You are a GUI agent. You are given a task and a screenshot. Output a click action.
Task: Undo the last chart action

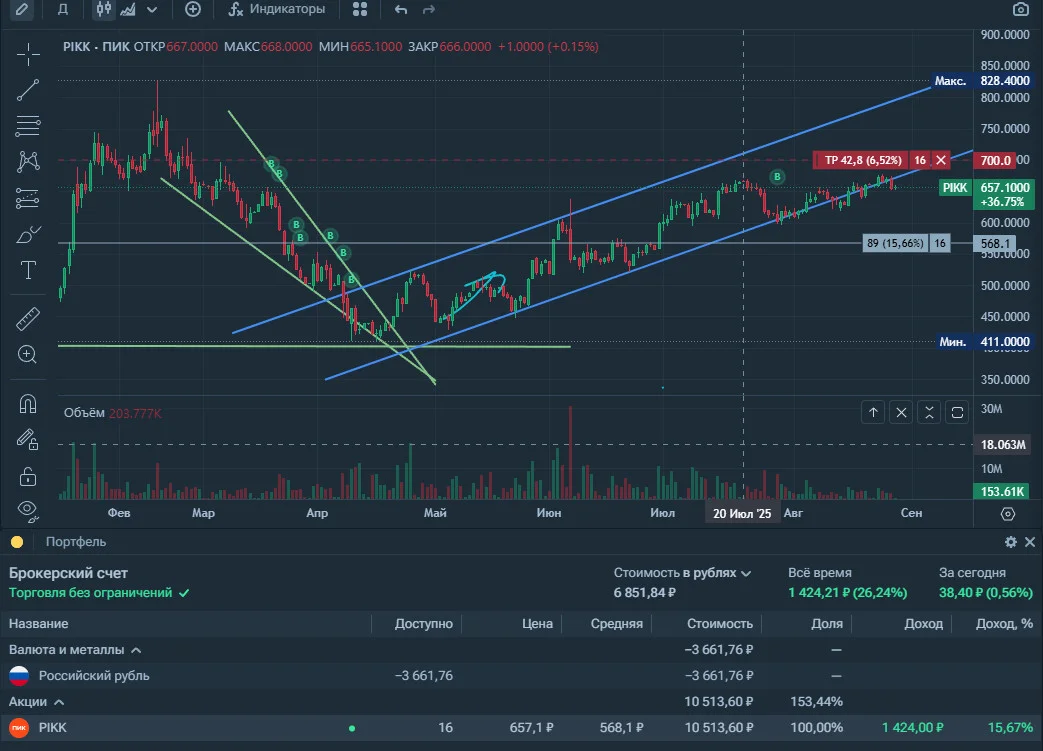400,9
